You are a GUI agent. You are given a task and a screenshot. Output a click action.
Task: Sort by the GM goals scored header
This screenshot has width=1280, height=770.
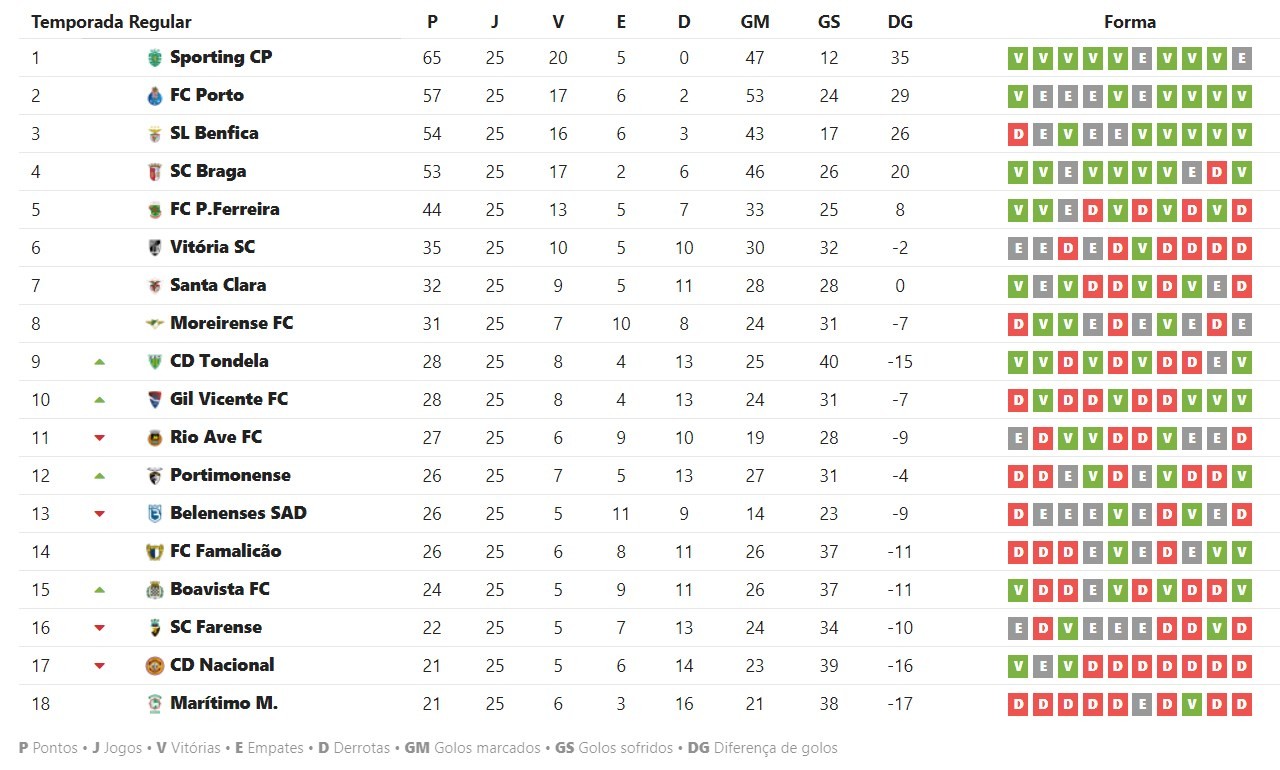pos(755,22)
